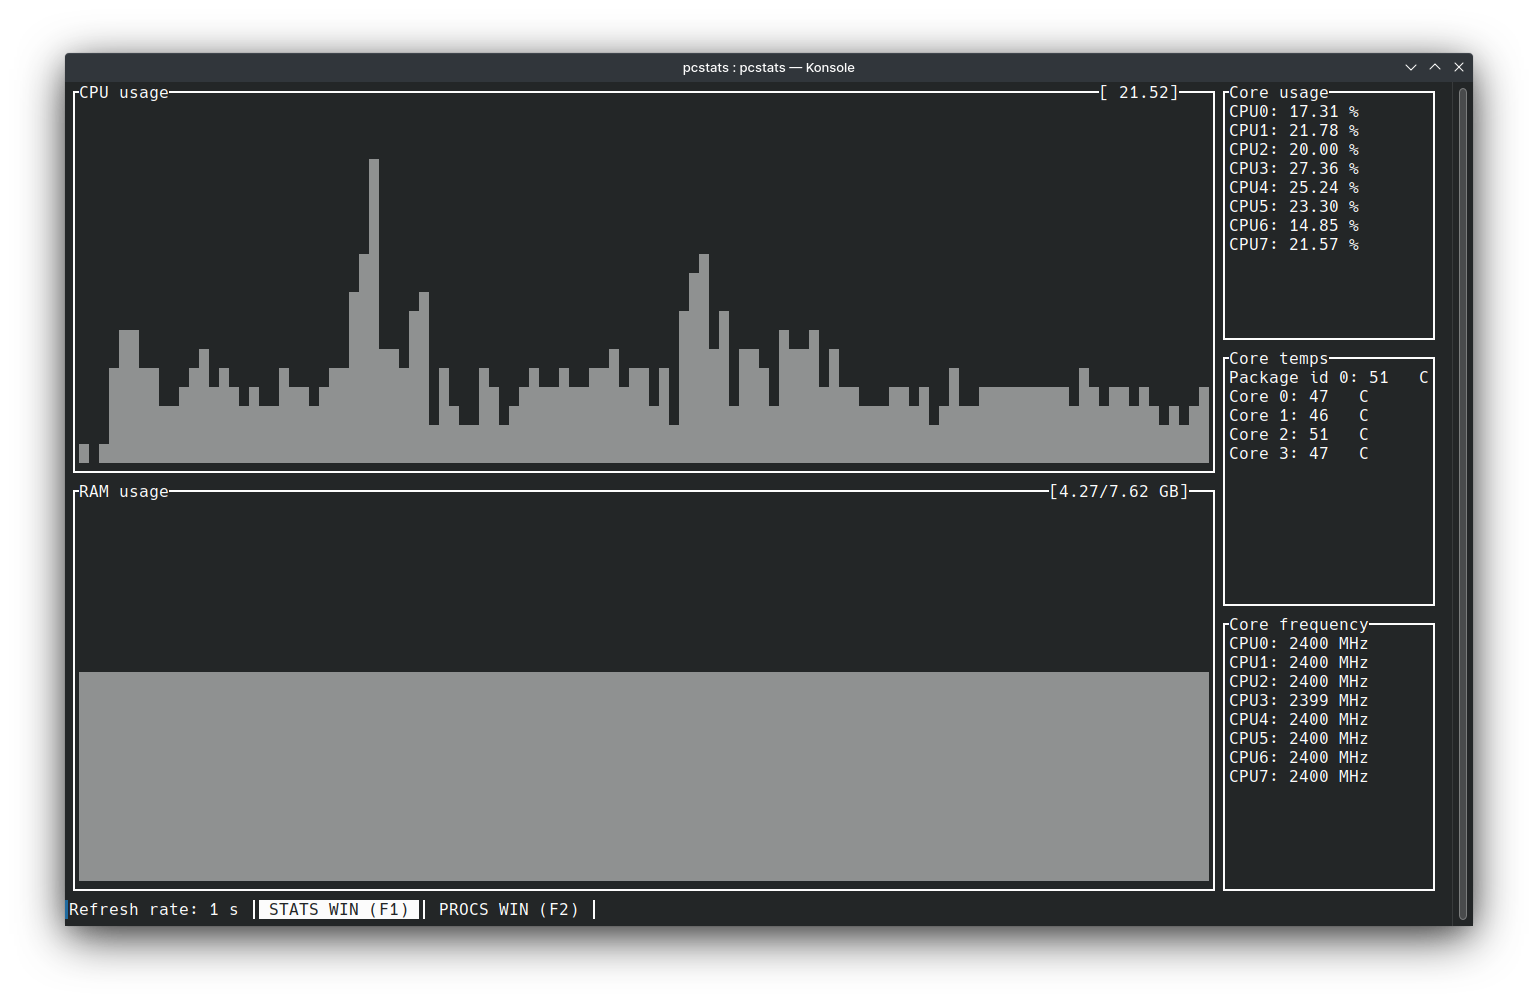Viewport: 1538px width, 1003px height.
Task: Click the filled RAM usage bar
Action: tap(643, 776)
